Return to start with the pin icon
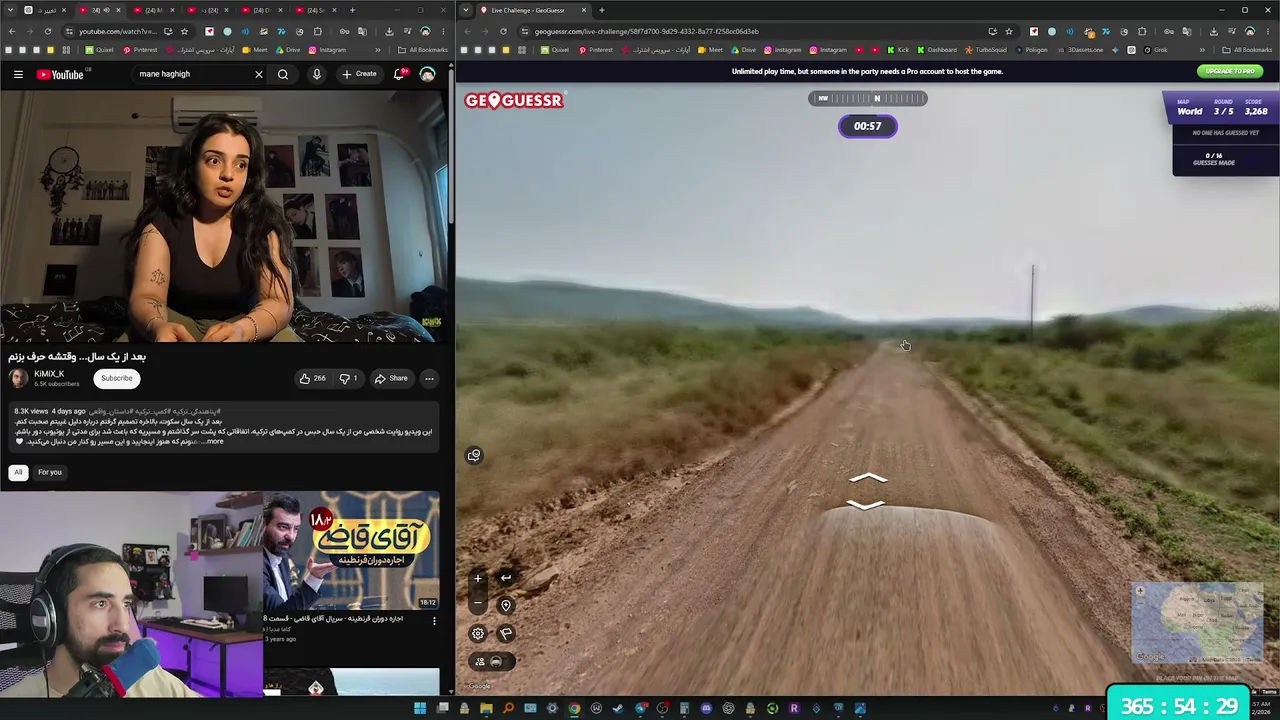1280x720 pixels. point(506,605)
